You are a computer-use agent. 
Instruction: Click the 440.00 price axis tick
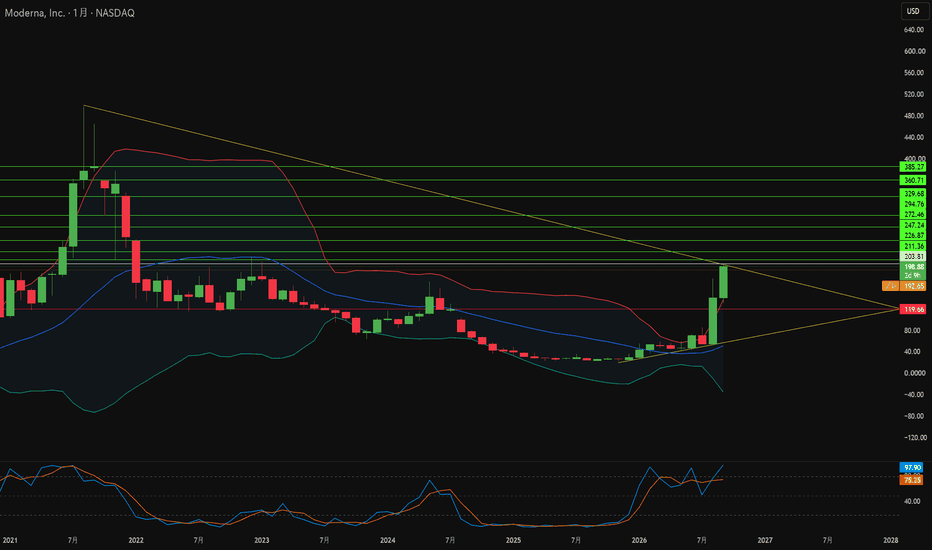pos(914,137)
